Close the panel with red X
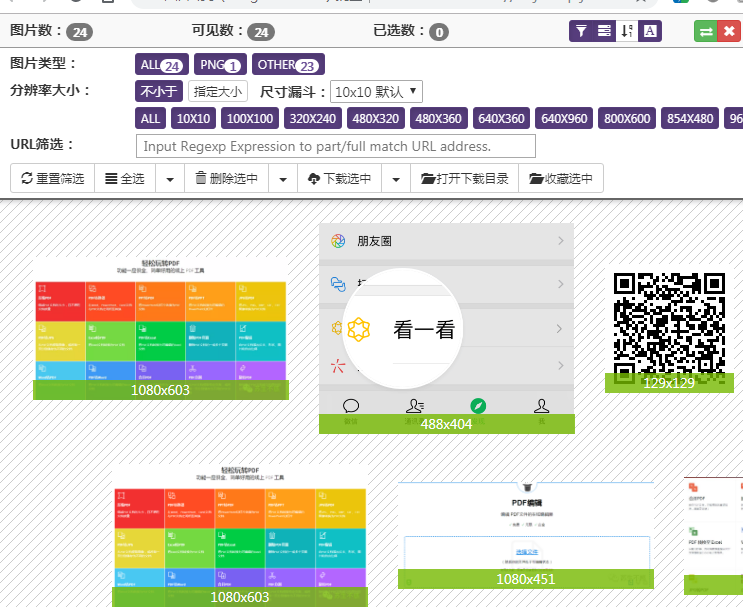Viewport: 743px width, 607px height. click(729, 32)
